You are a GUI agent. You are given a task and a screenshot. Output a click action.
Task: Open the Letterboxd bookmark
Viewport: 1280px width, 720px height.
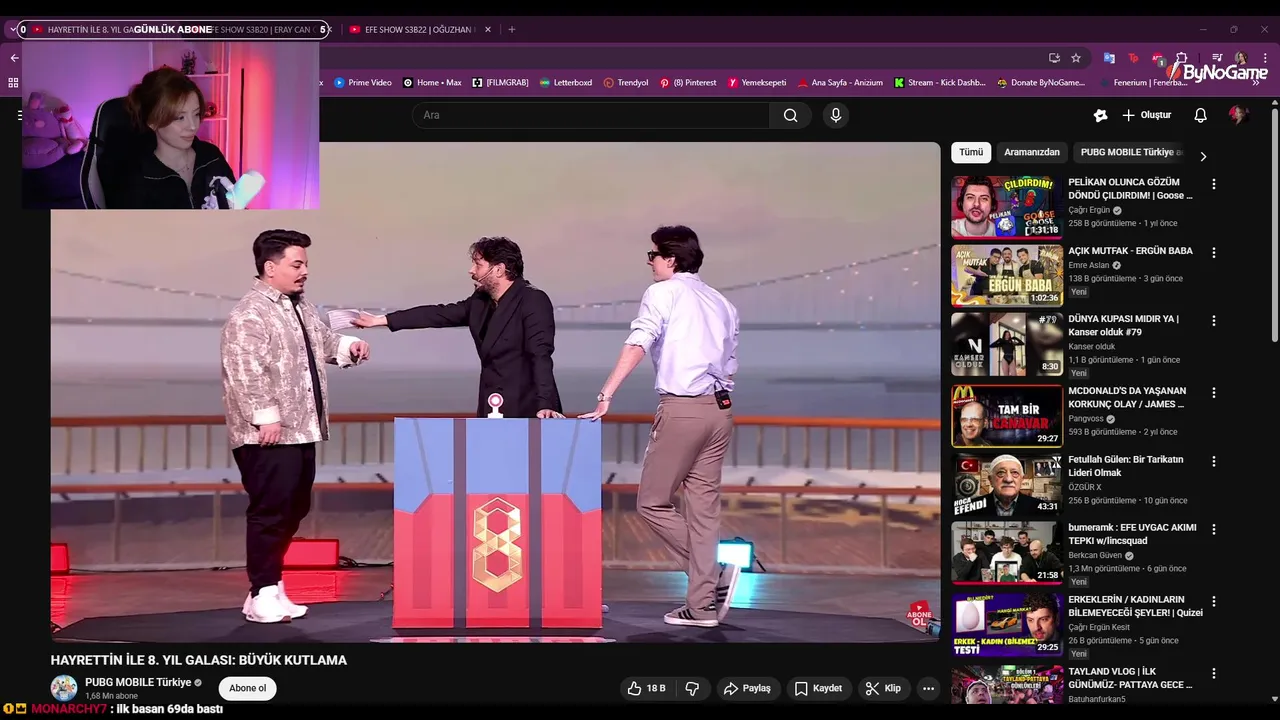(x=565, y=83)
